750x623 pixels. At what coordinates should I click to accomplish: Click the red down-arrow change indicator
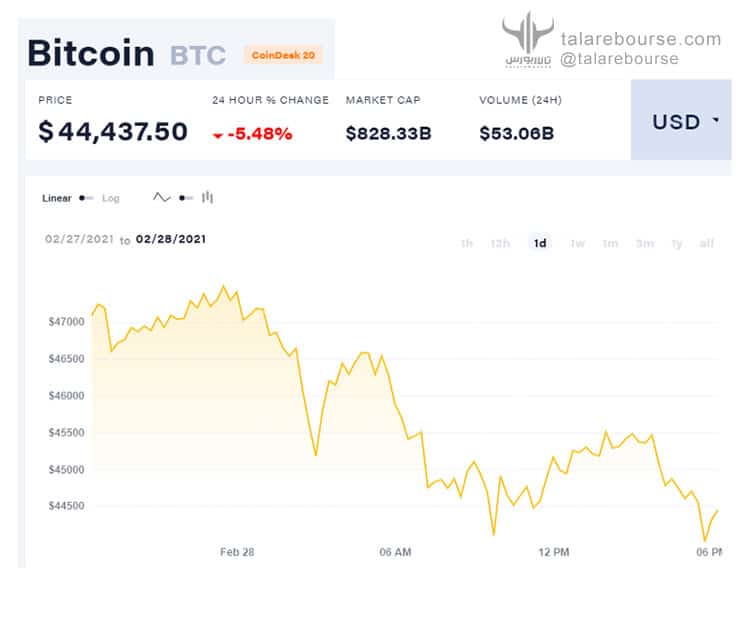click(x=218, y=136)
